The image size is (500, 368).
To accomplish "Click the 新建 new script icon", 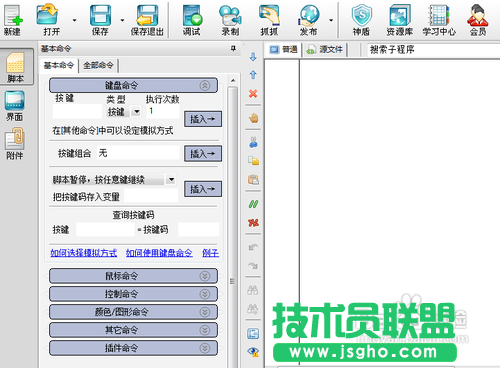I will coord(13,19).
